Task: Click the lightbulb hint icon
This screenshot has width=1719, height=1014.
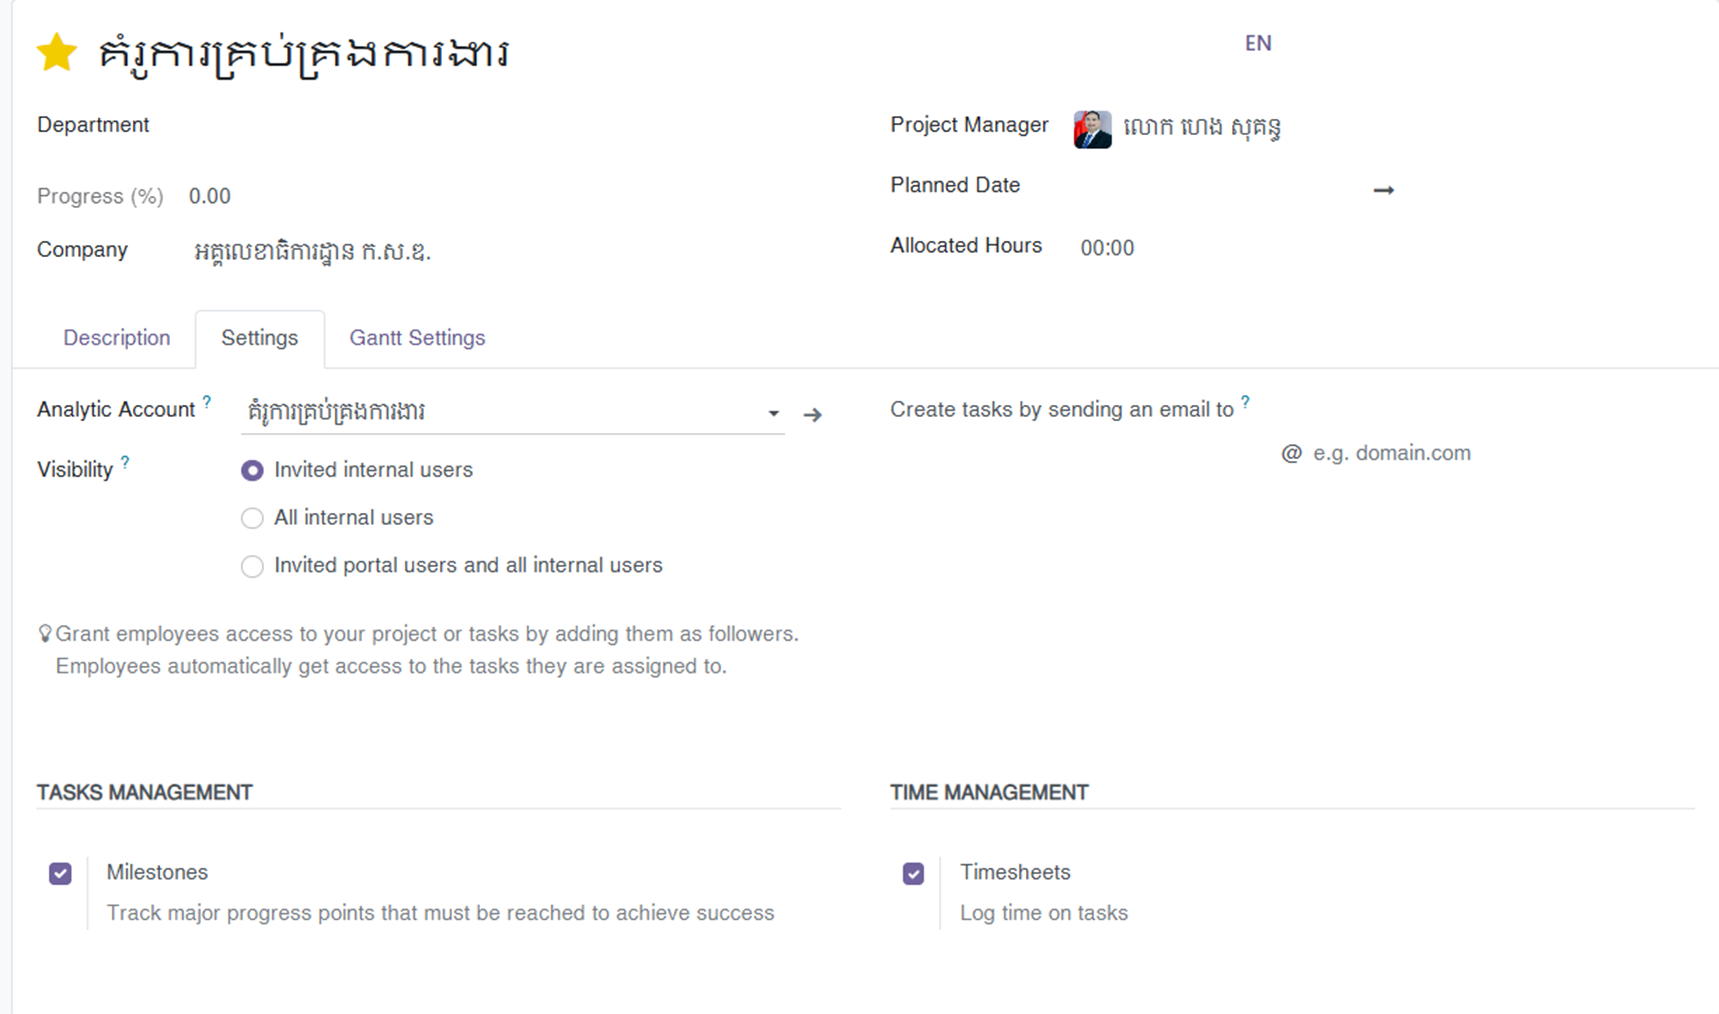Action: [45, 634]
